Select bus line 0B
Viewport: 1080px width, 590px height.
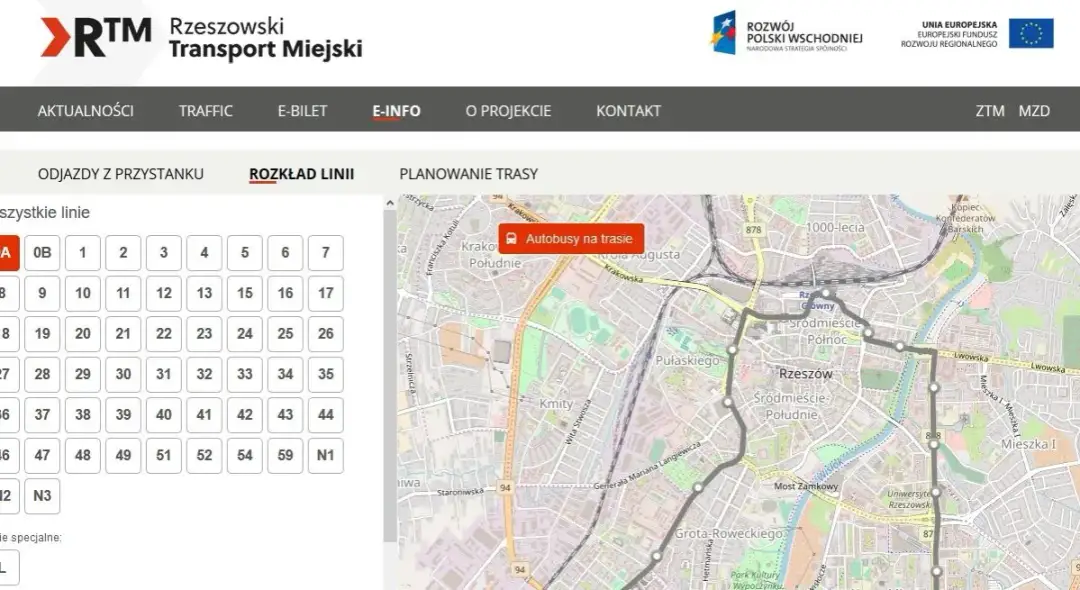click(x=42, y=253)
